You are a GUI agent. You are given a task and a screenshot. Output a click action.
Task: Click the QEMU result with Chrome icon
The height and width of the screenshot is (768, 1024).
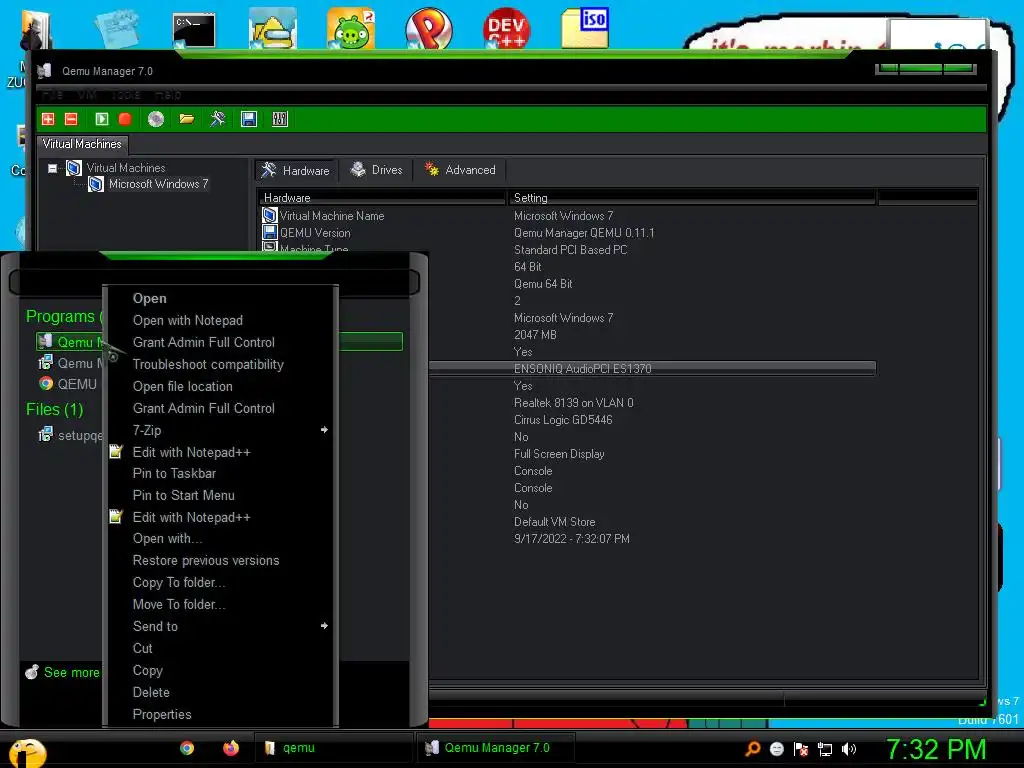pos(69,384)
